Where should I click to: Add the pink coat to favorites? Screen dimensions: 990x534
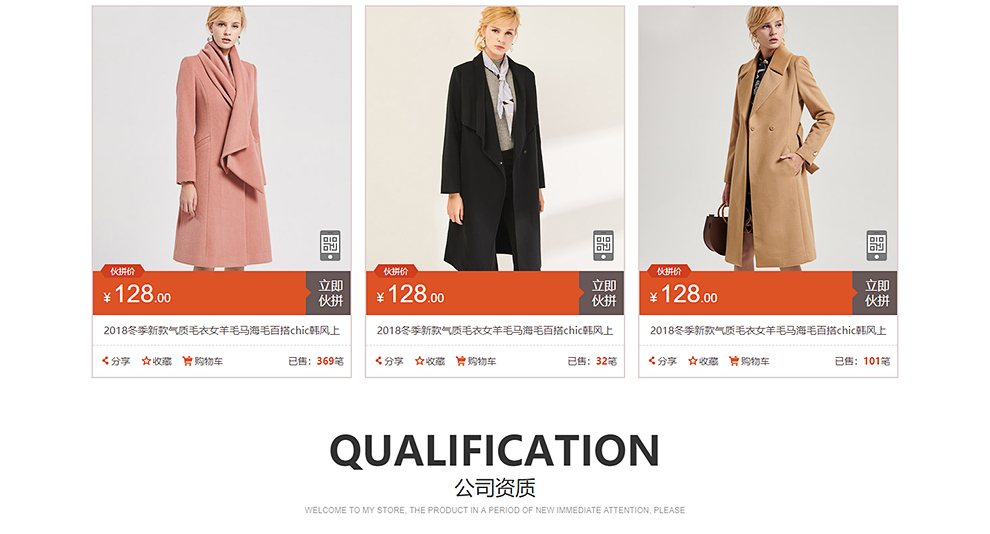coord(157,361)
